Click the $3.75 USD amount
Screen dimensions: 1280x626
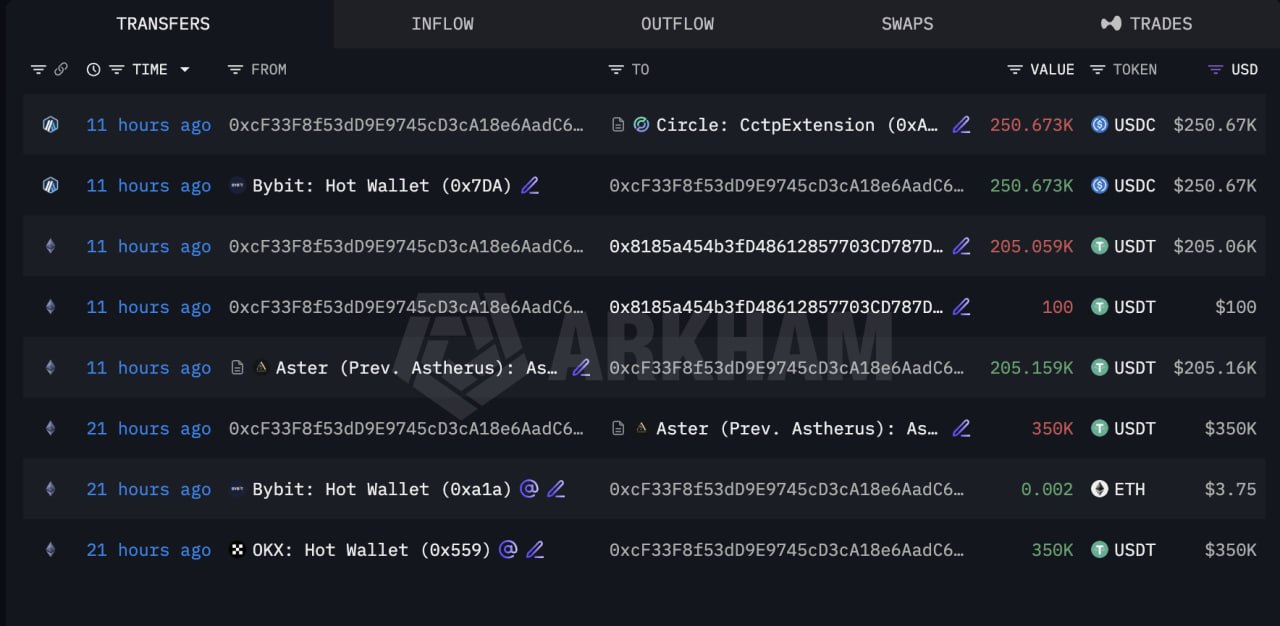[x=1230, y=489]
